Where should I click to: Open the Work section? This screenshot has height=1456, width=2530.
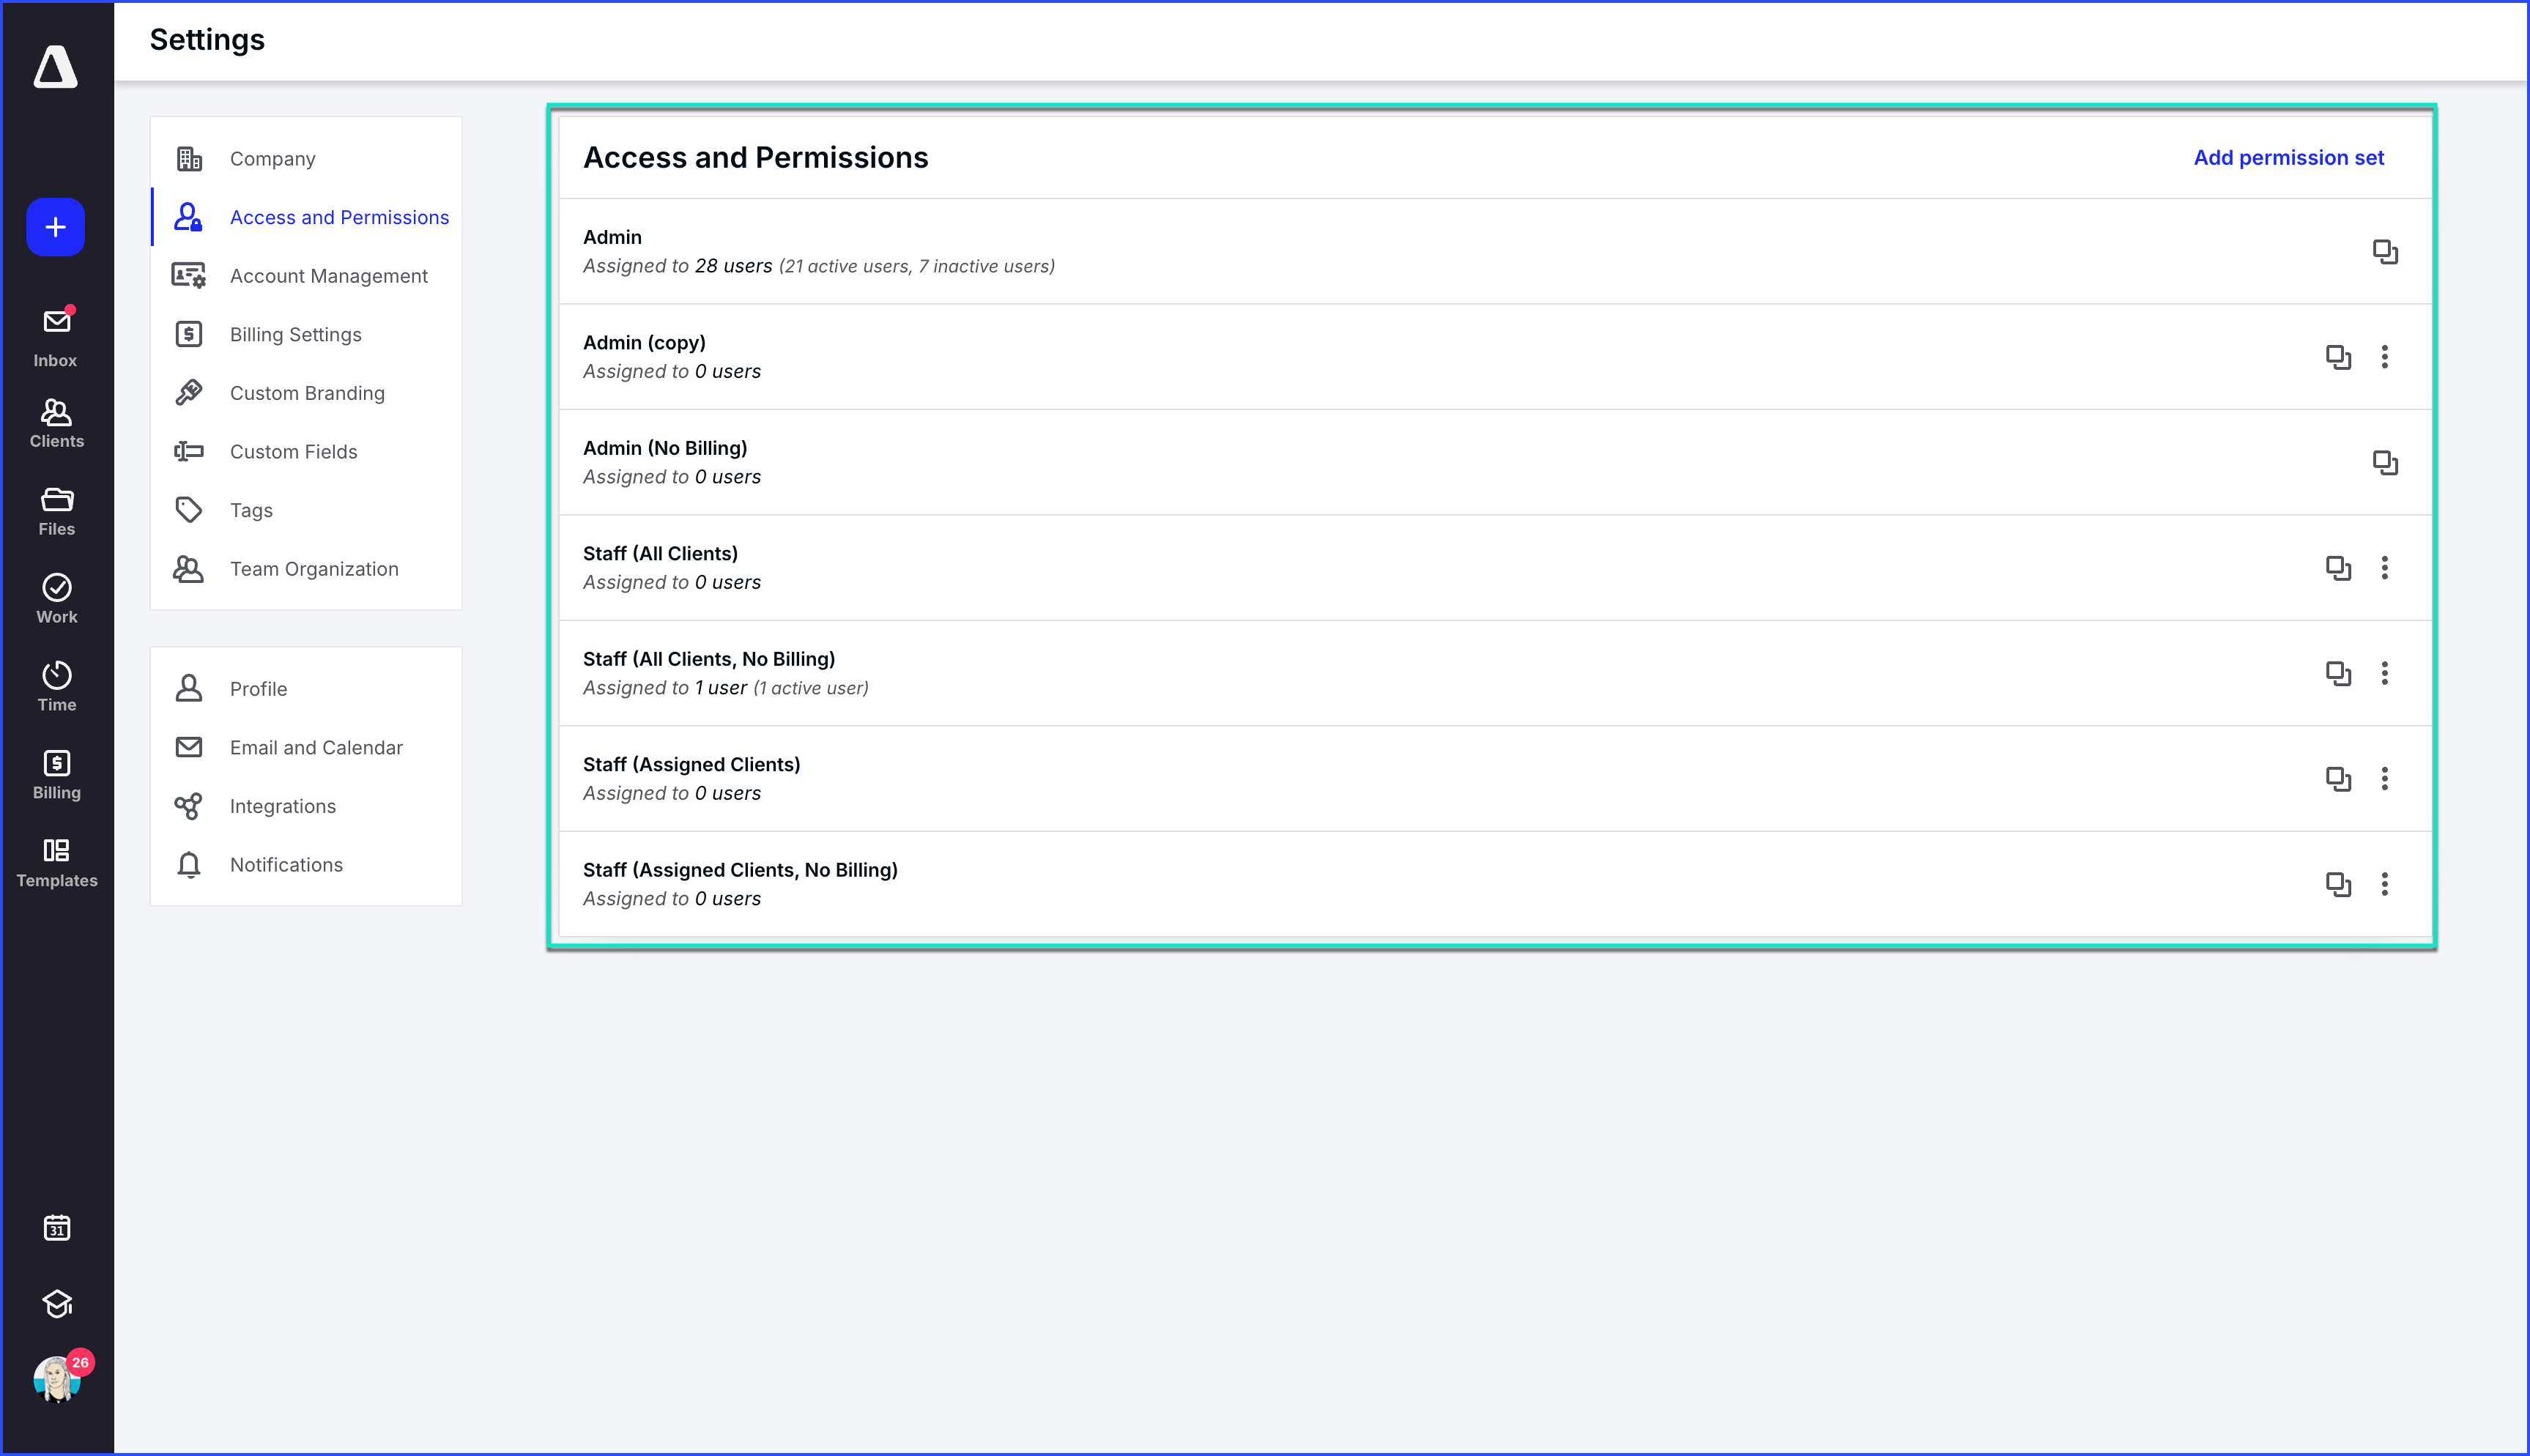(55, 593)
